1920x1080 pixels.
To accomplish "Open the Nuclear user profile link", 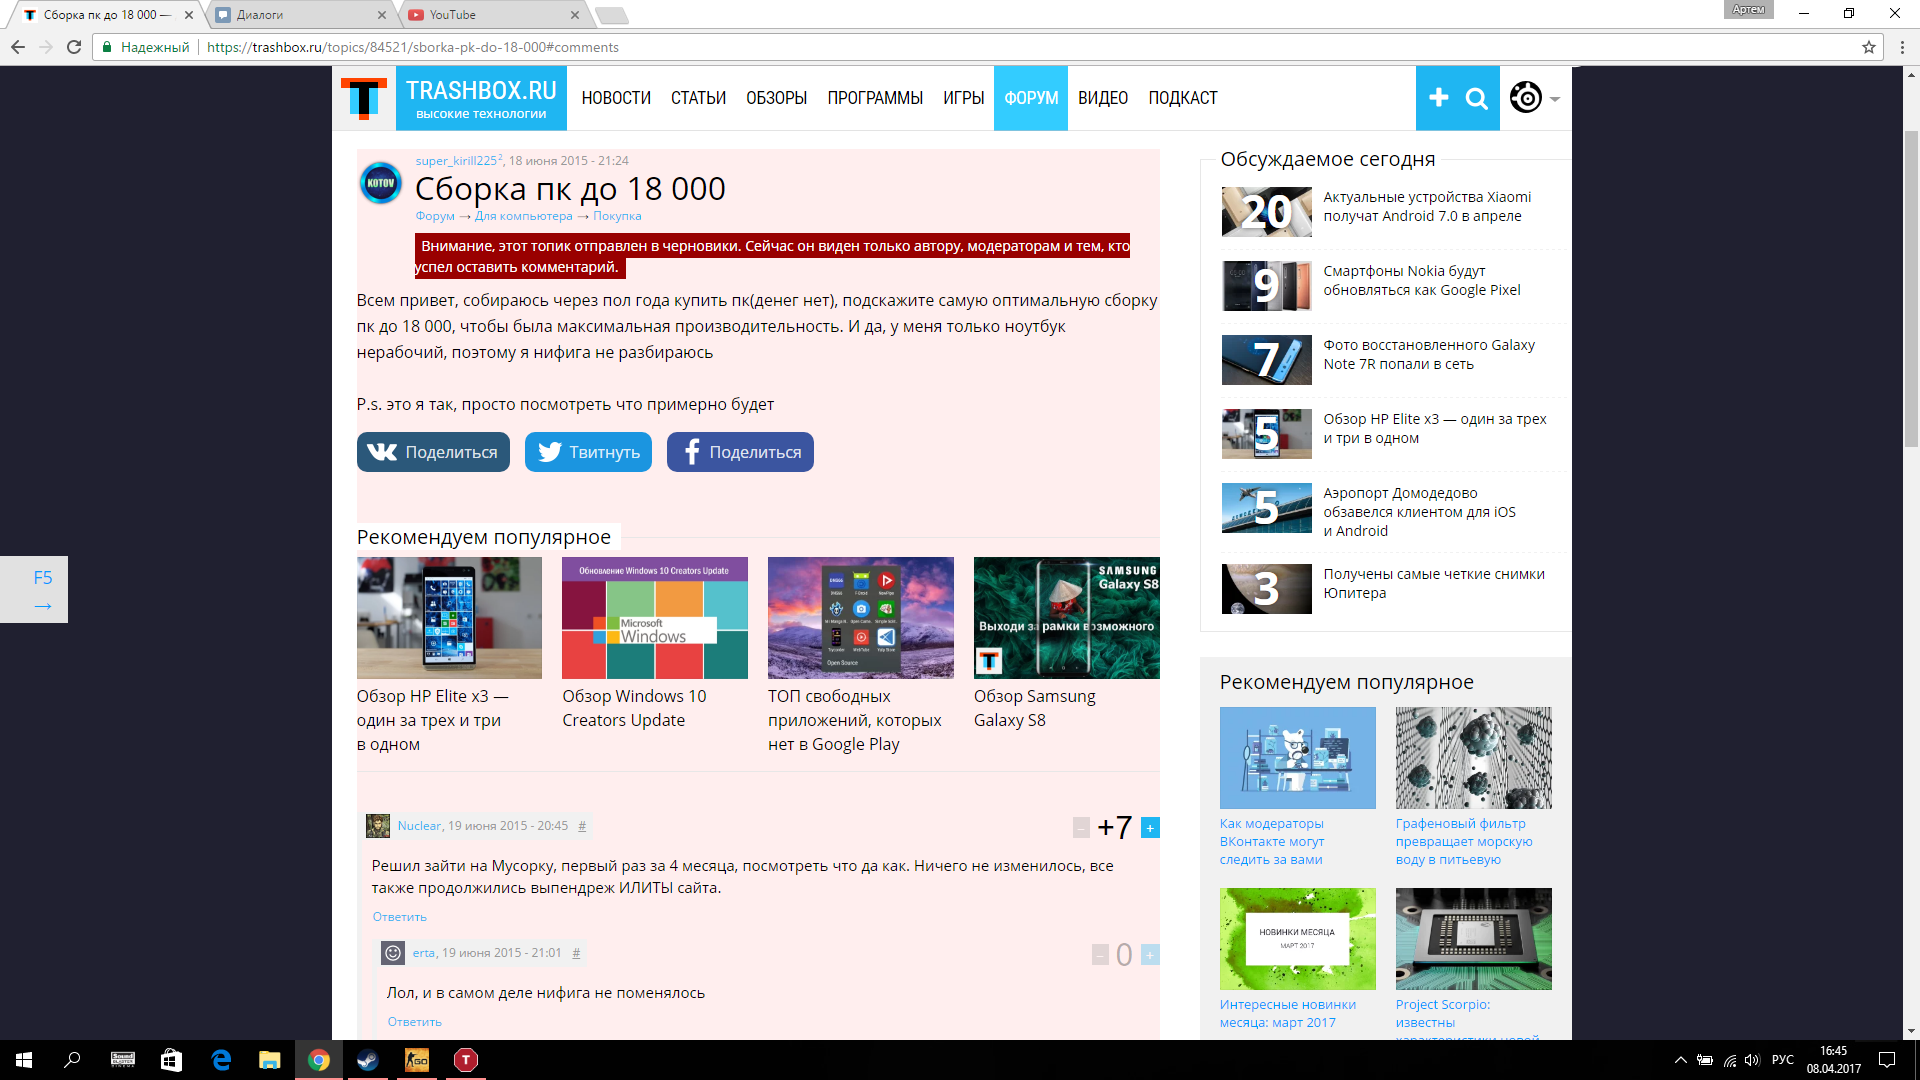I will click(x=419, y=826).
